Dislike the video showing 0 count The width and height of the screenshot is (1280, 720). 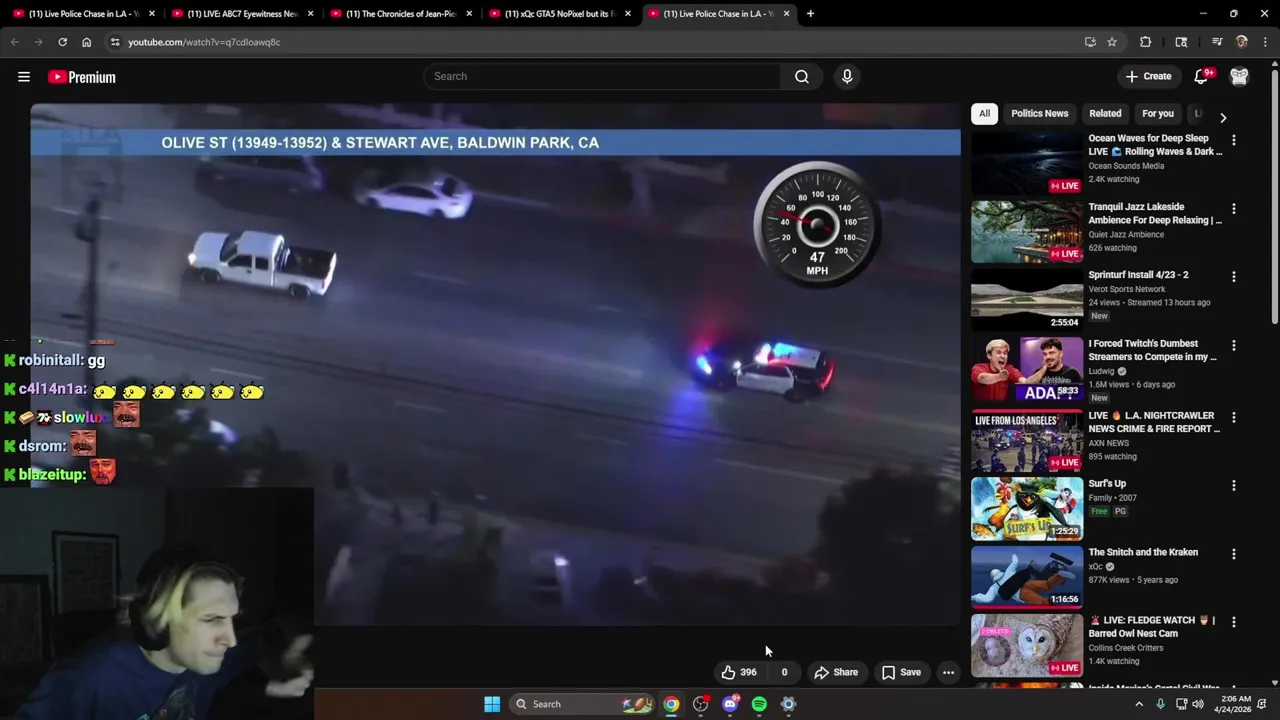pyautogui.click(x=784, y=672)
